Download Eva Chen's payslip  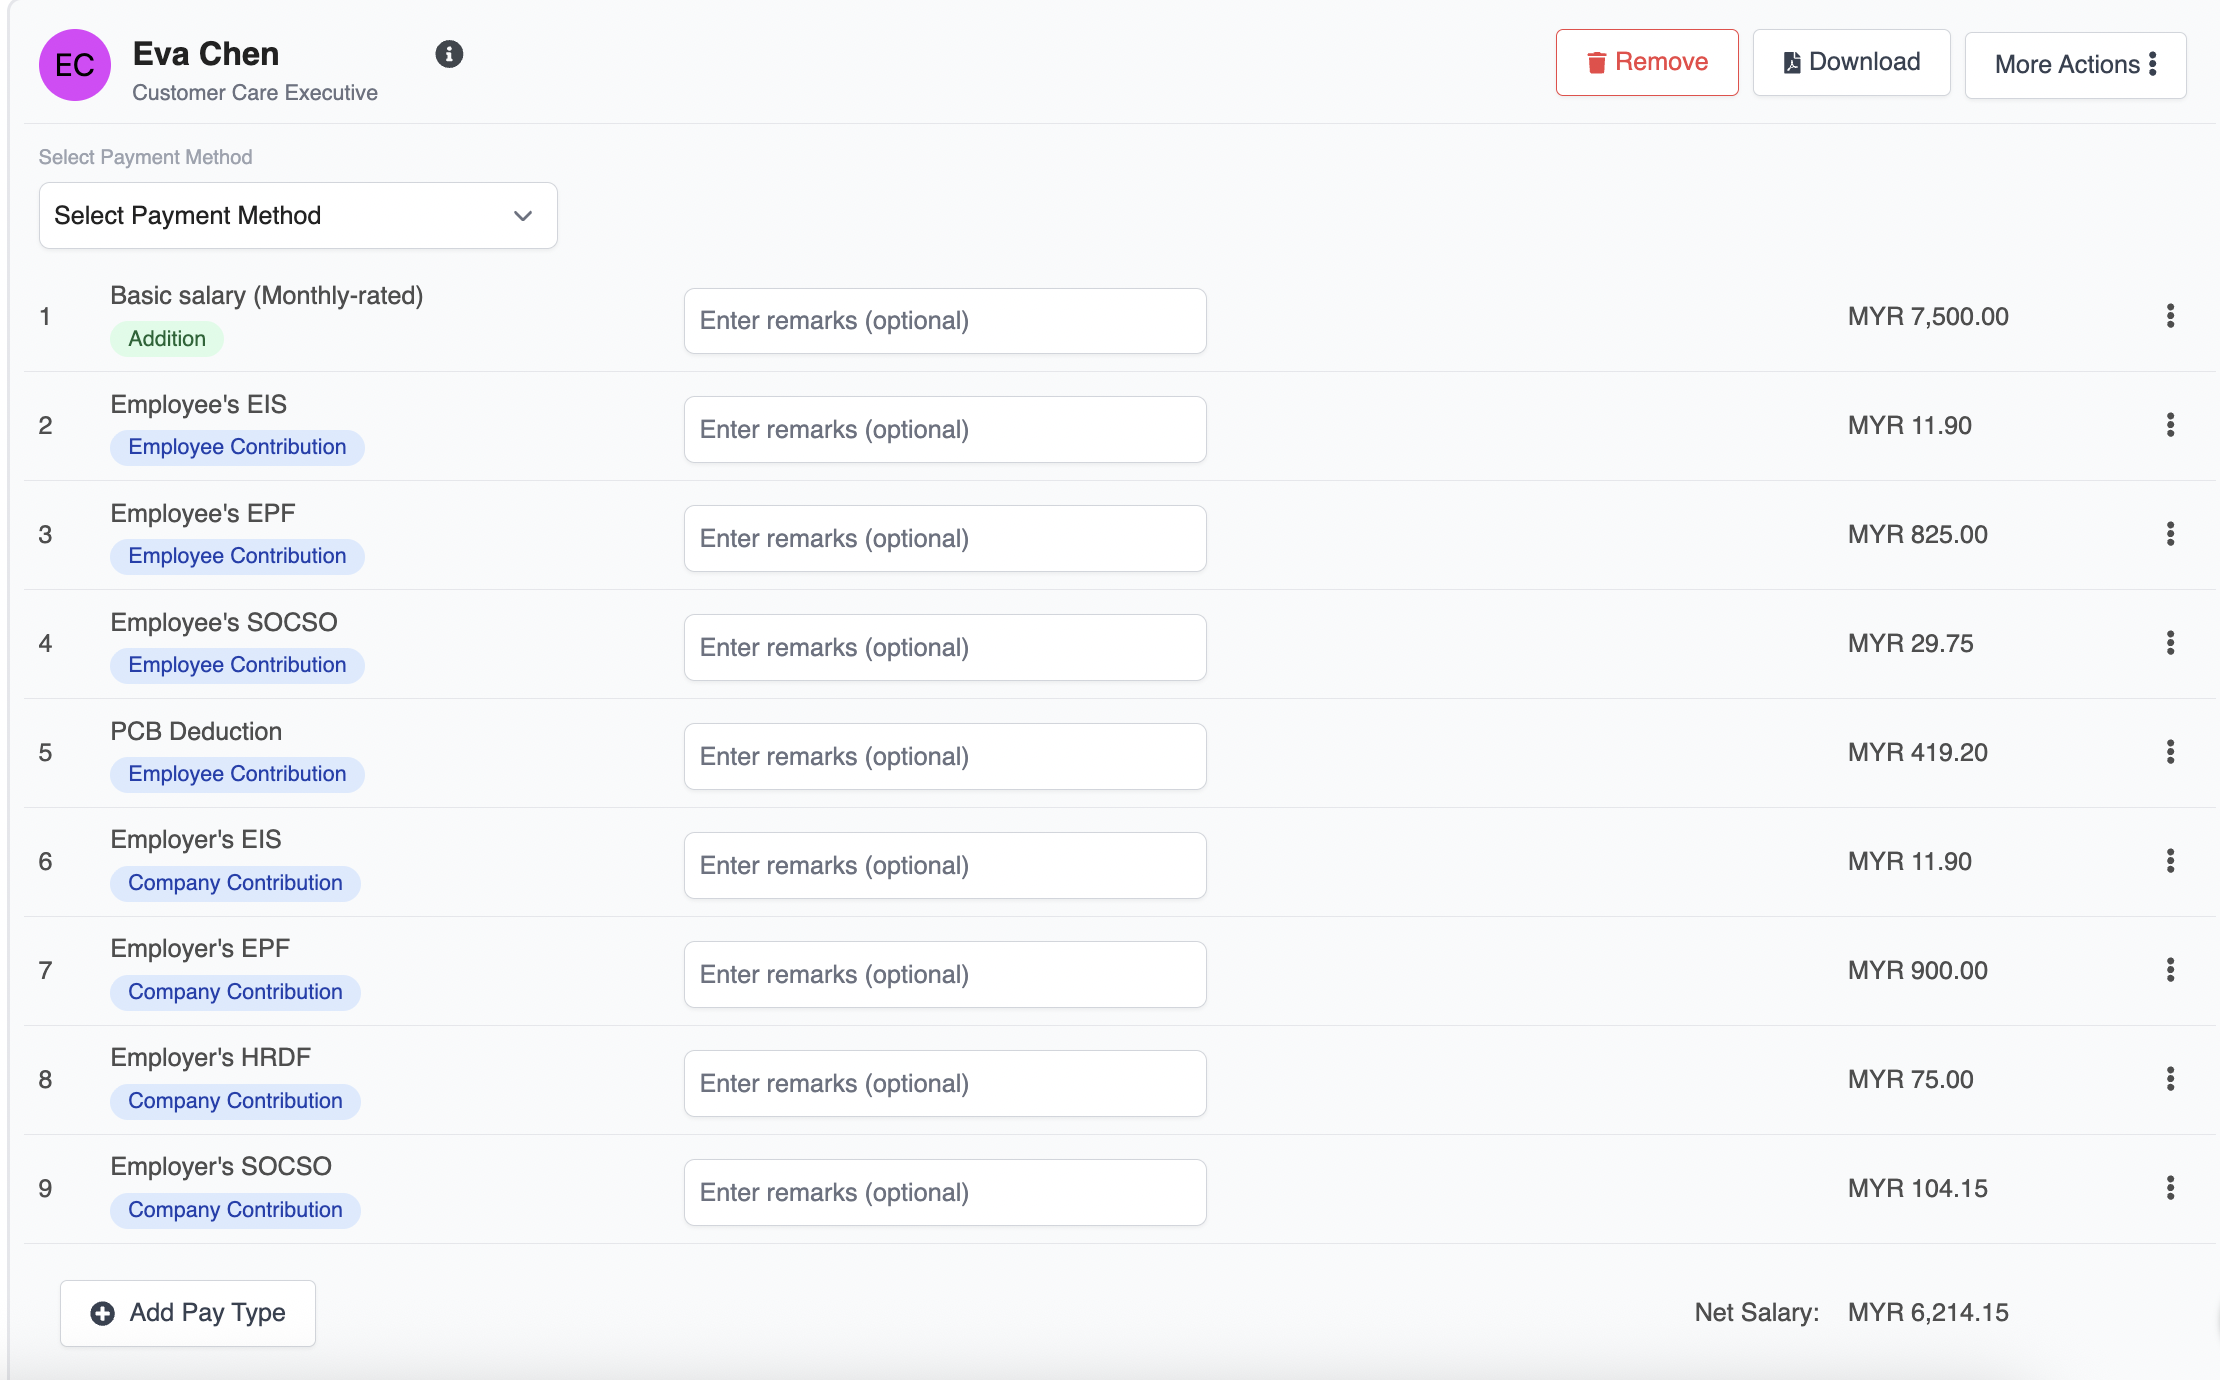1851,62
